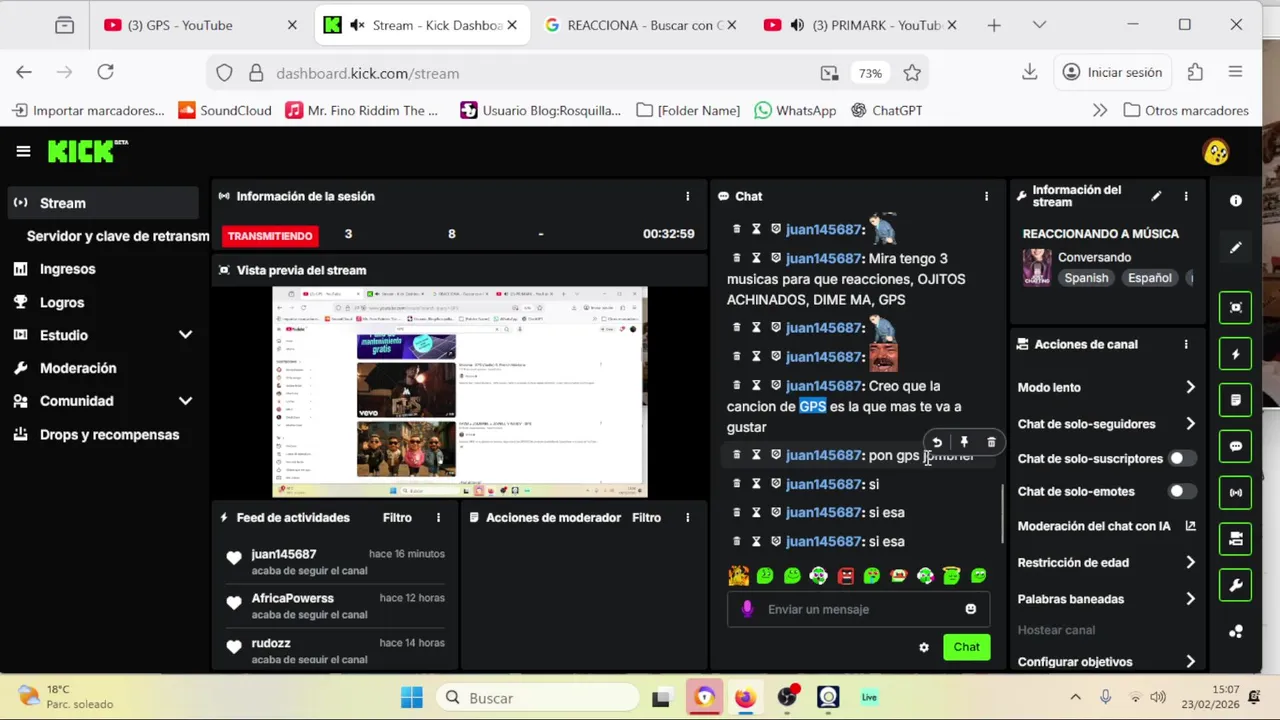This screenshot has width=1280, height=720.
Task: Click the hourglass timeout icon on 'si' message
Action: (x=756, y=484)
